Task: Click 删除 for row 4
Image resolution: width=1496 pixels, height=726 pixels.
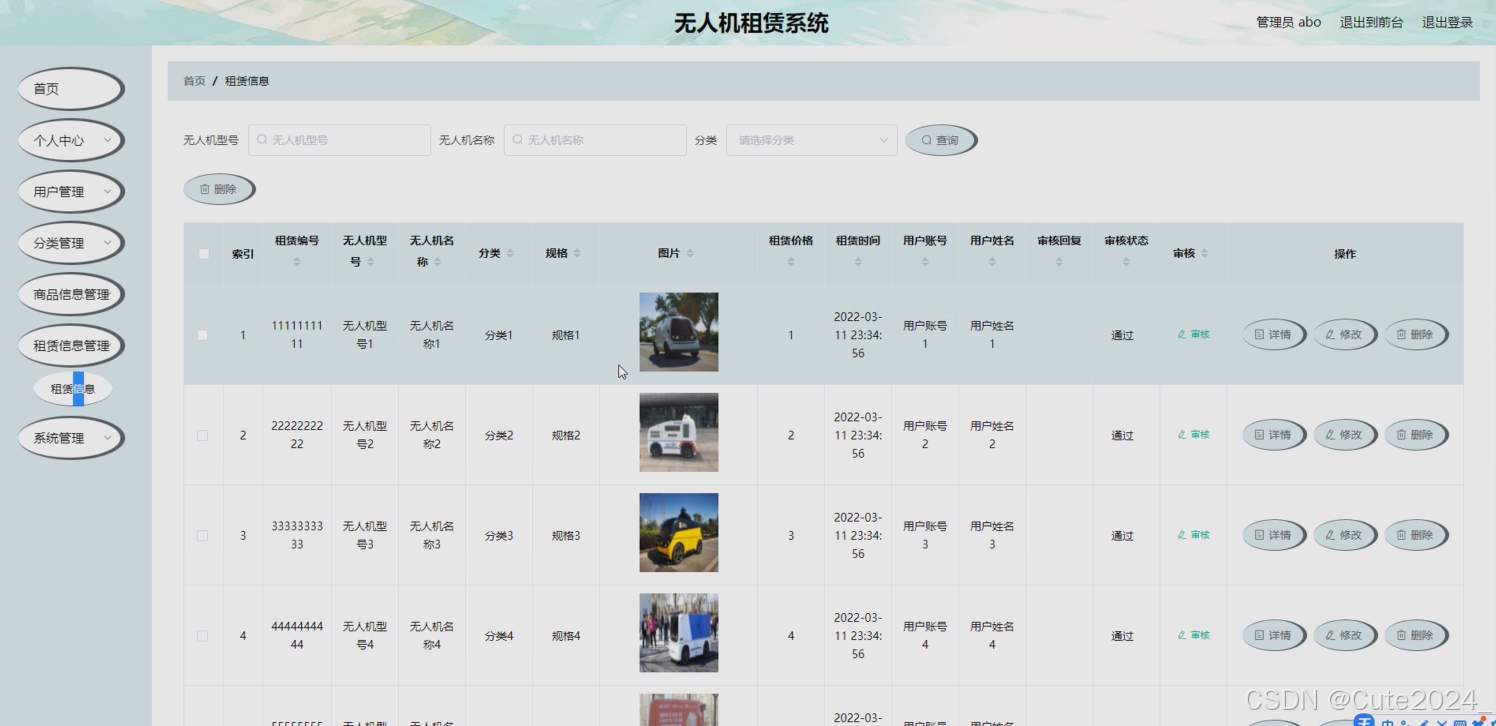Action: (1416, 635)
